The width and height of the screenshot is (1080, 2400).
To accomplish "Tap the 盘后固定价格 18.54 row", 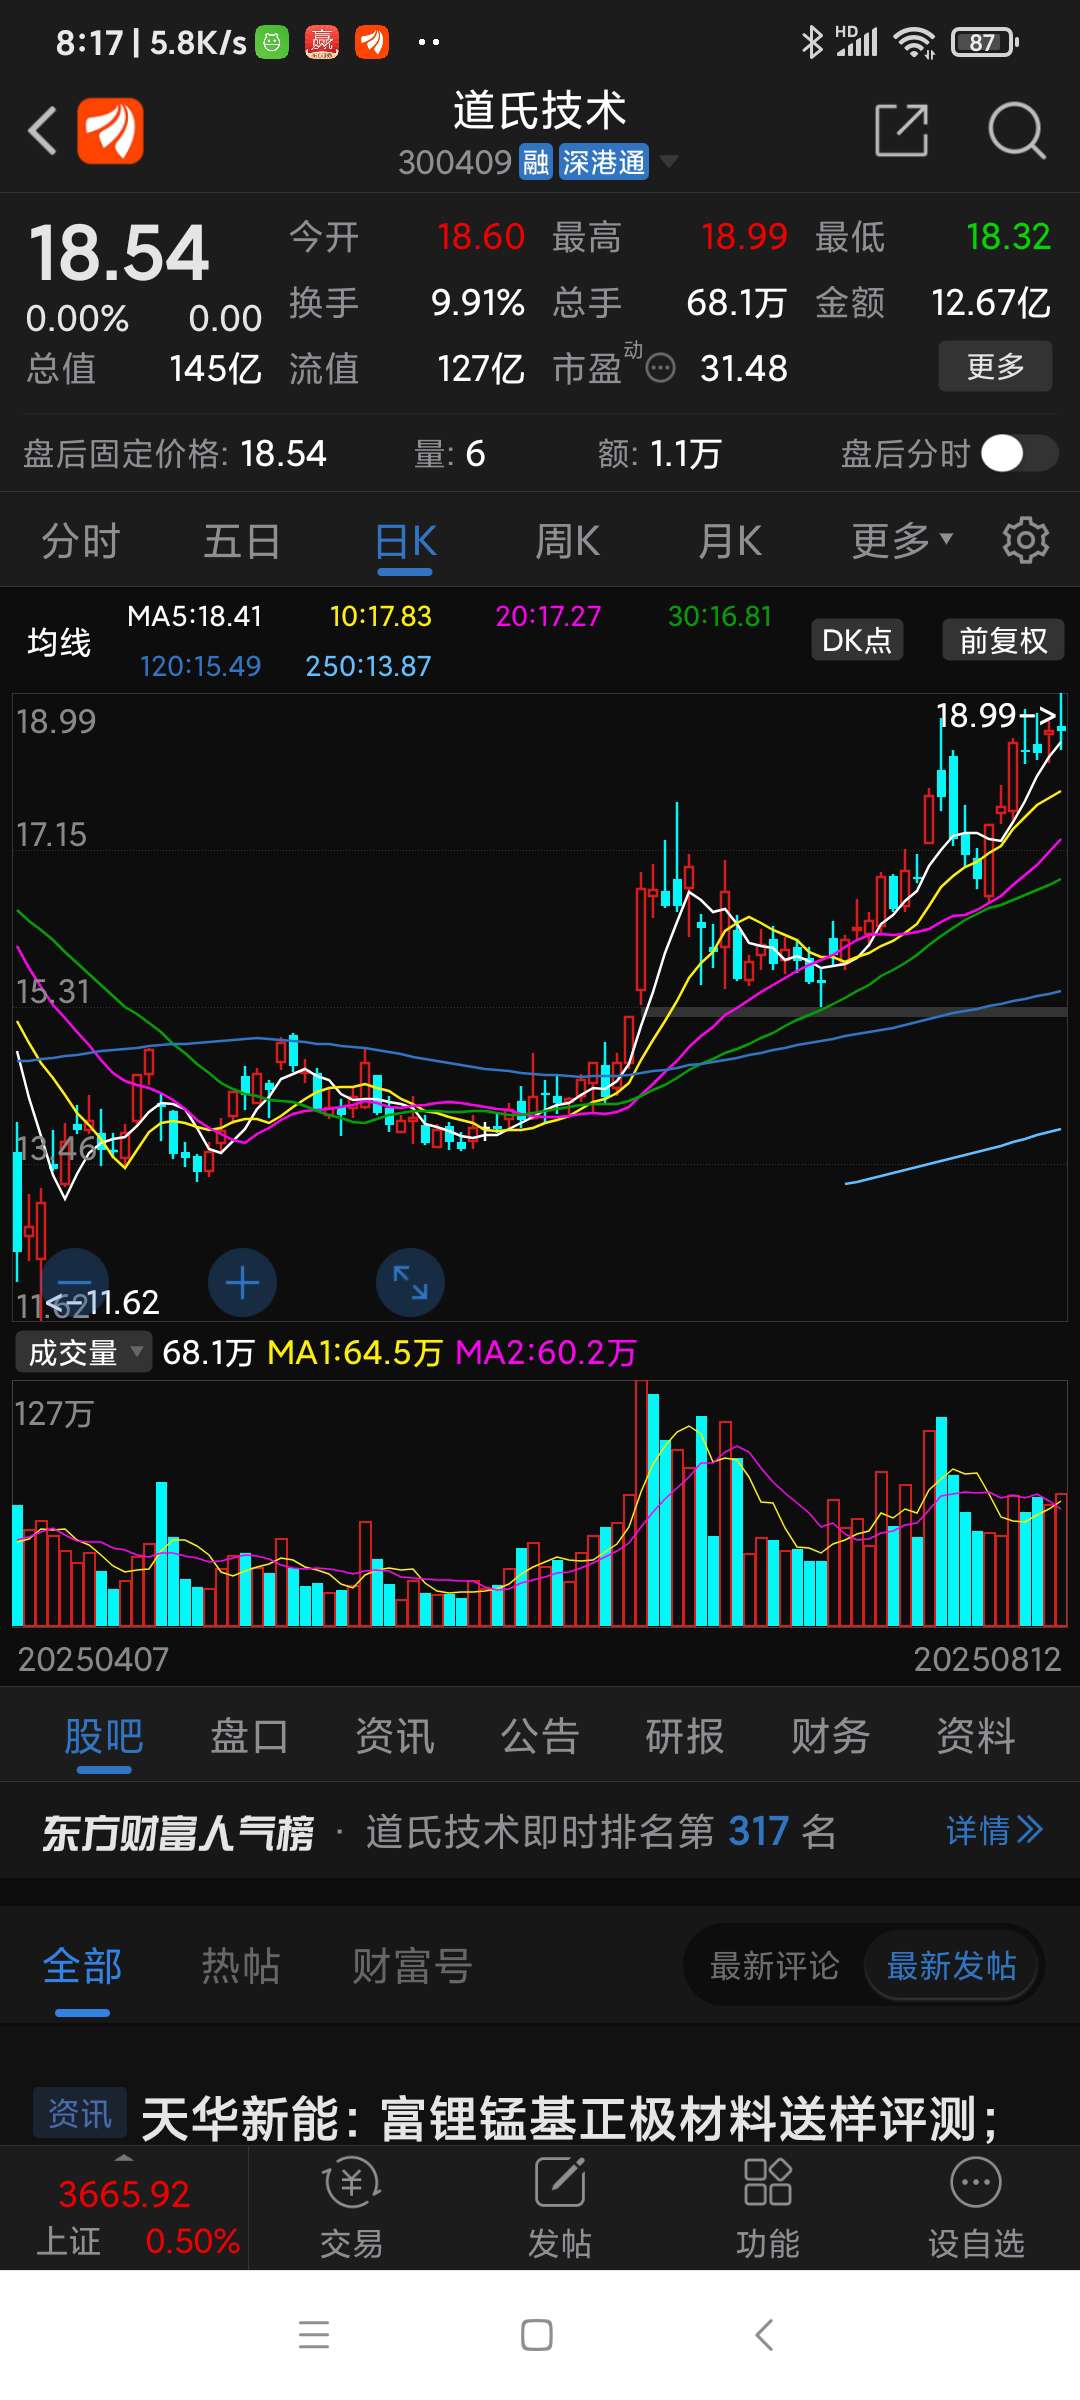I will 175,454.
